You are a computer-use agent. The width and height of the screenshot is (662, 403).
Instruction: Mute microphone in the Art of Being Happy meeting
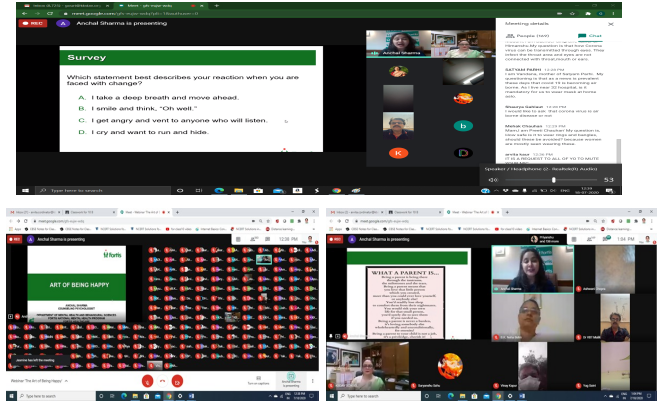[x=148, y=381]
